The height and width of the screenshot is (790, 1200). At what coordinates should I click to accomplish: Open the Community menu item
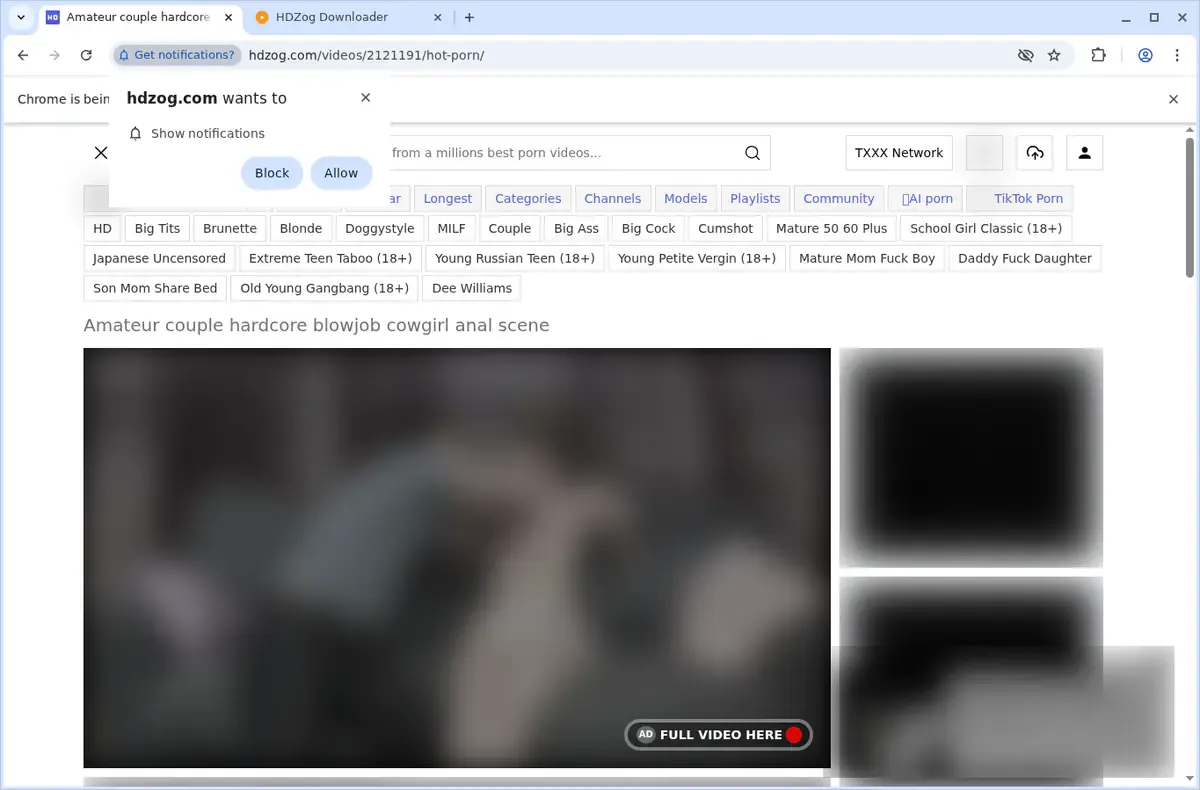pos(839,198)
